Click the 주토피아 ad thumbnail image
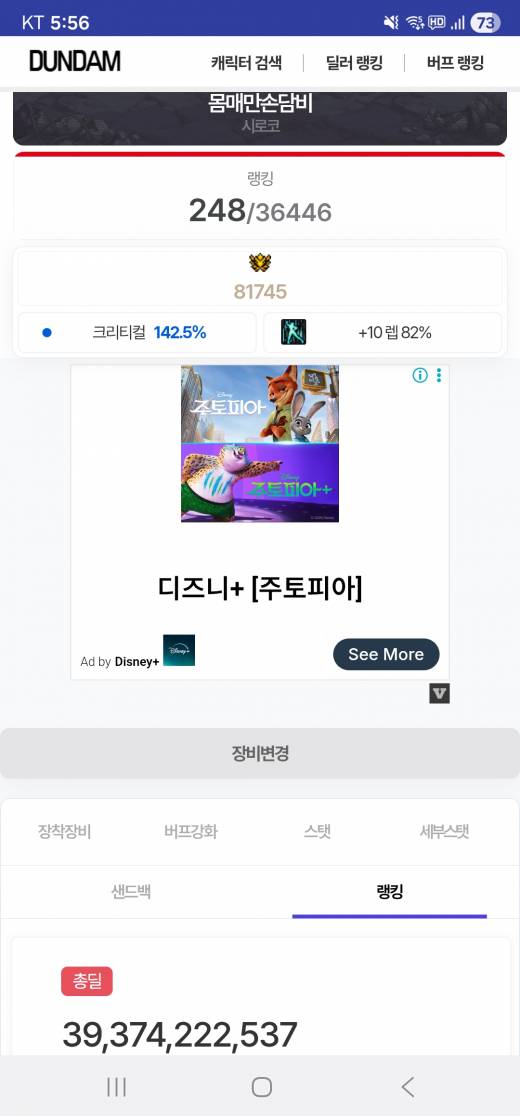The height and width of the screenshot is (1116, 520). coord(260,443)
